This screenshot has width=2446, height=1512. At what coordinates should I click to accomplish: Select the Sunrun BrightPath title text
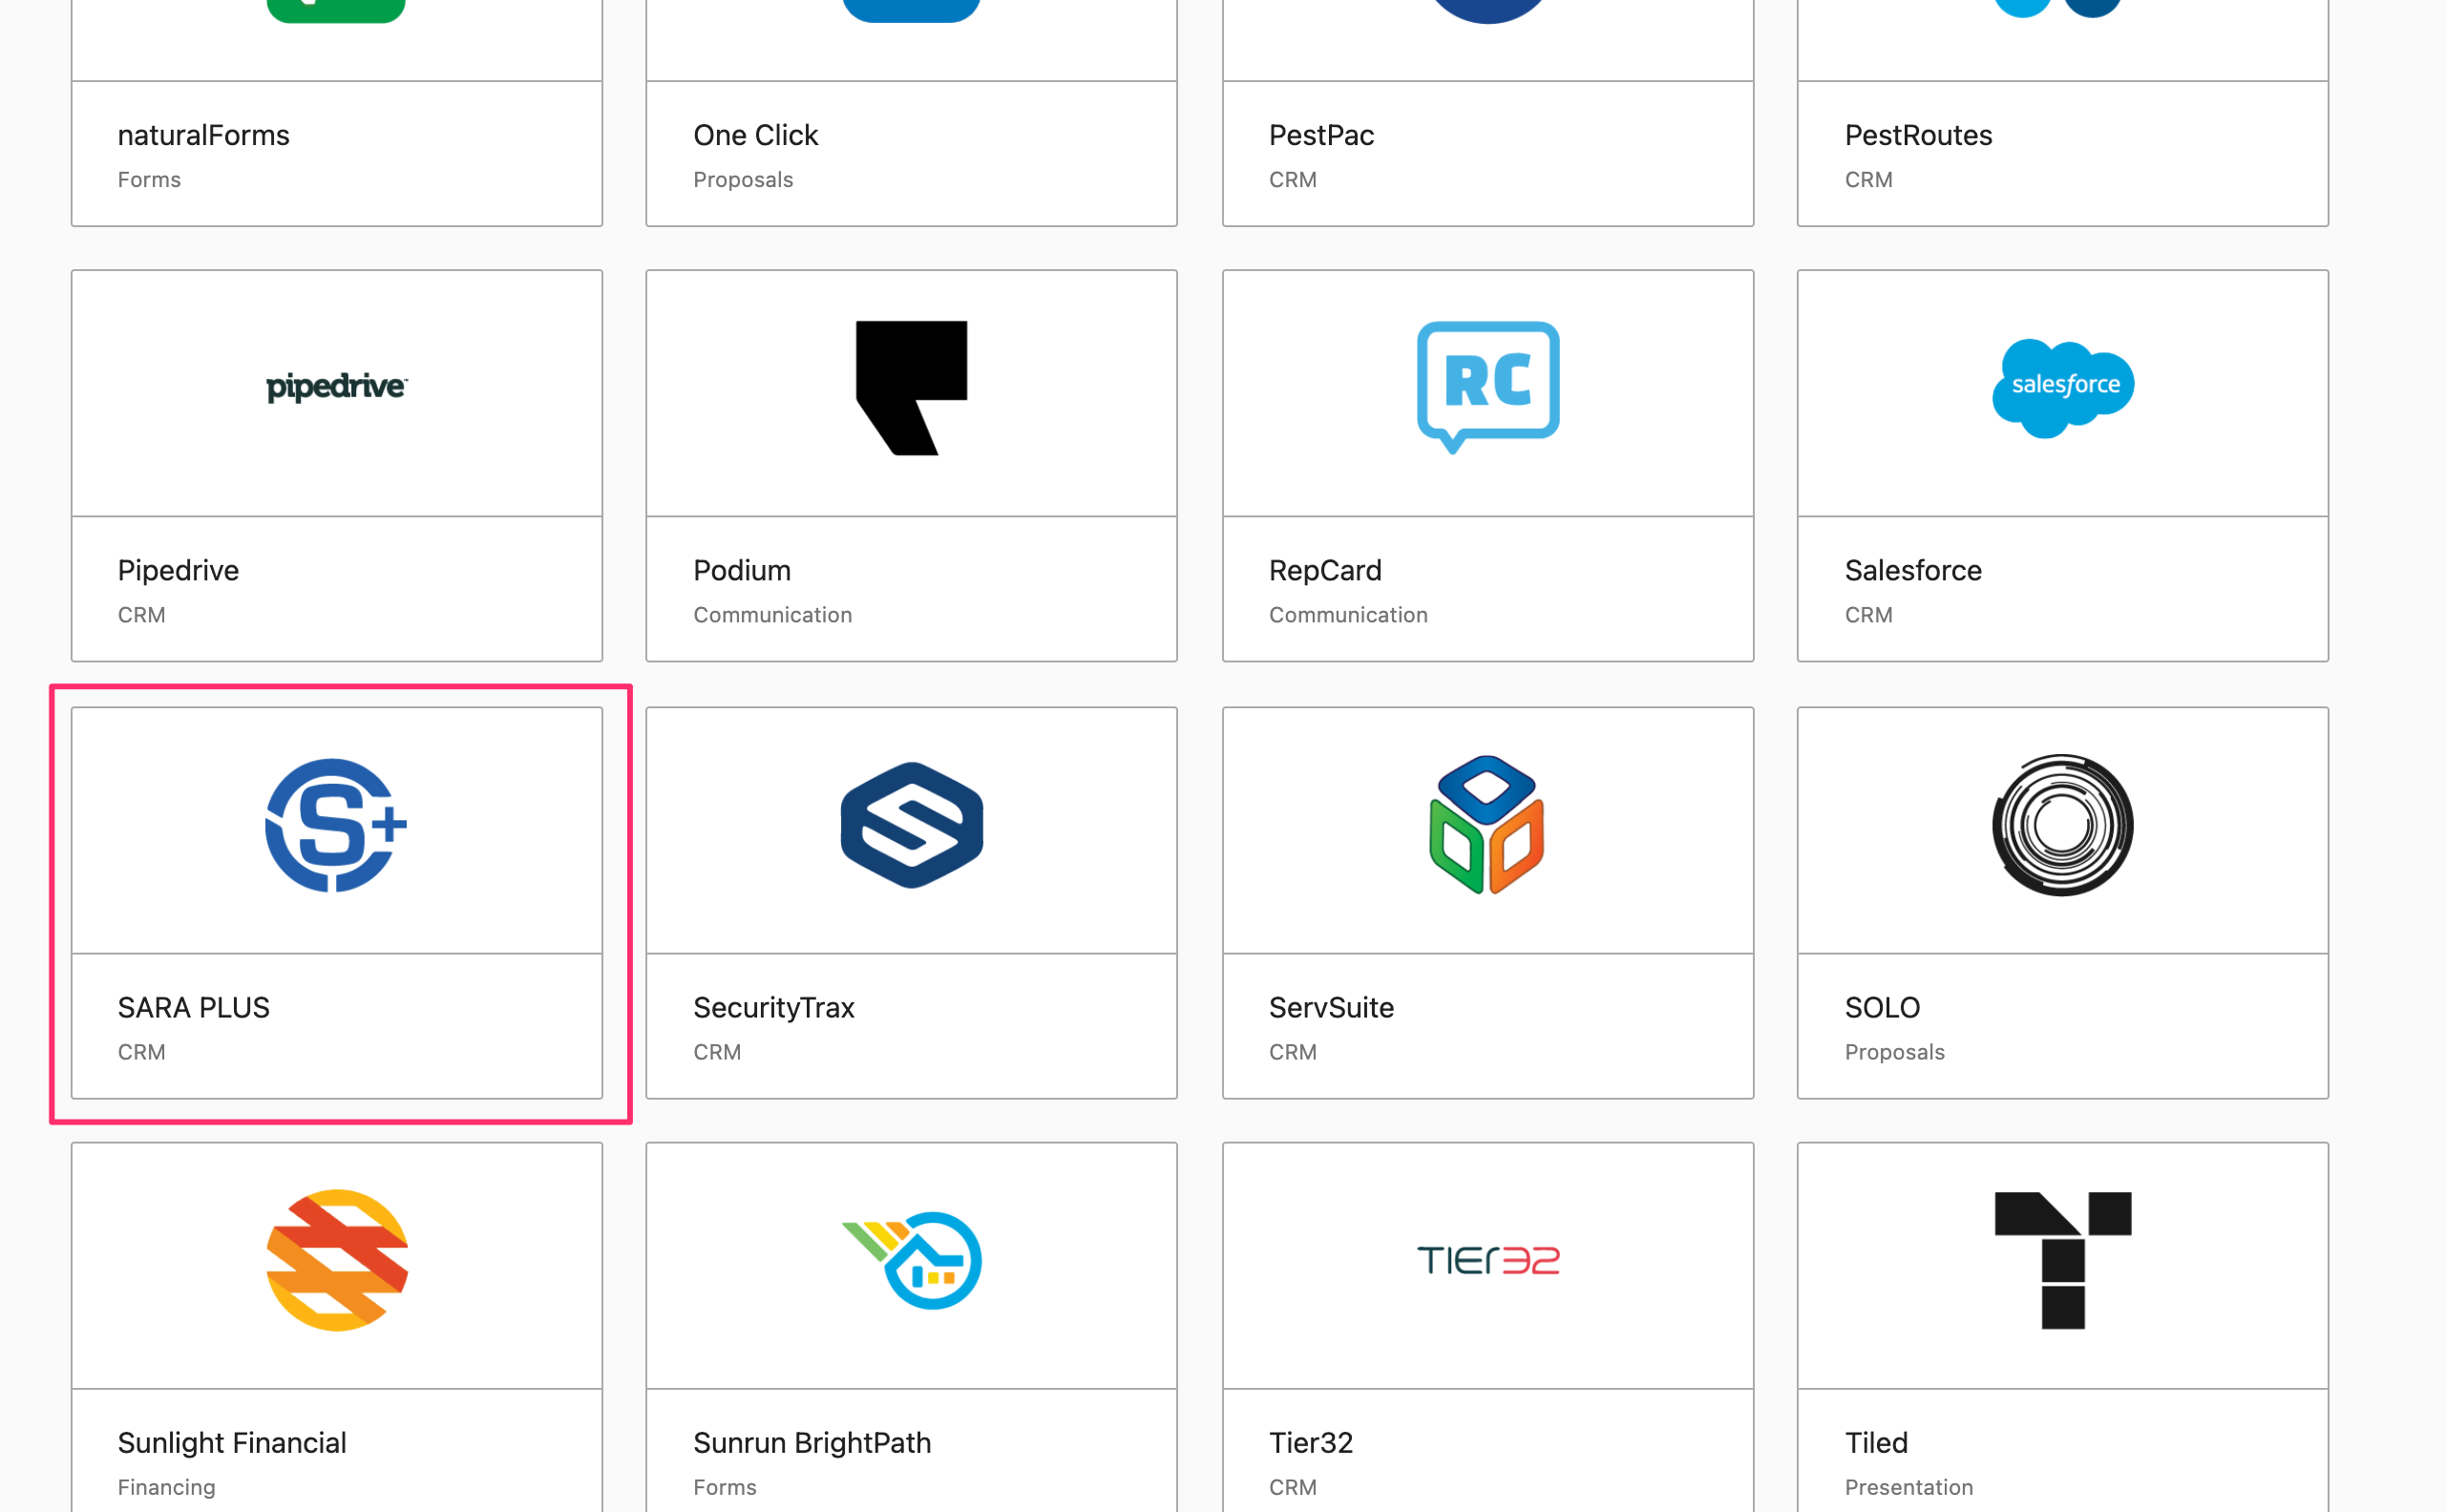click(812, 1442)
